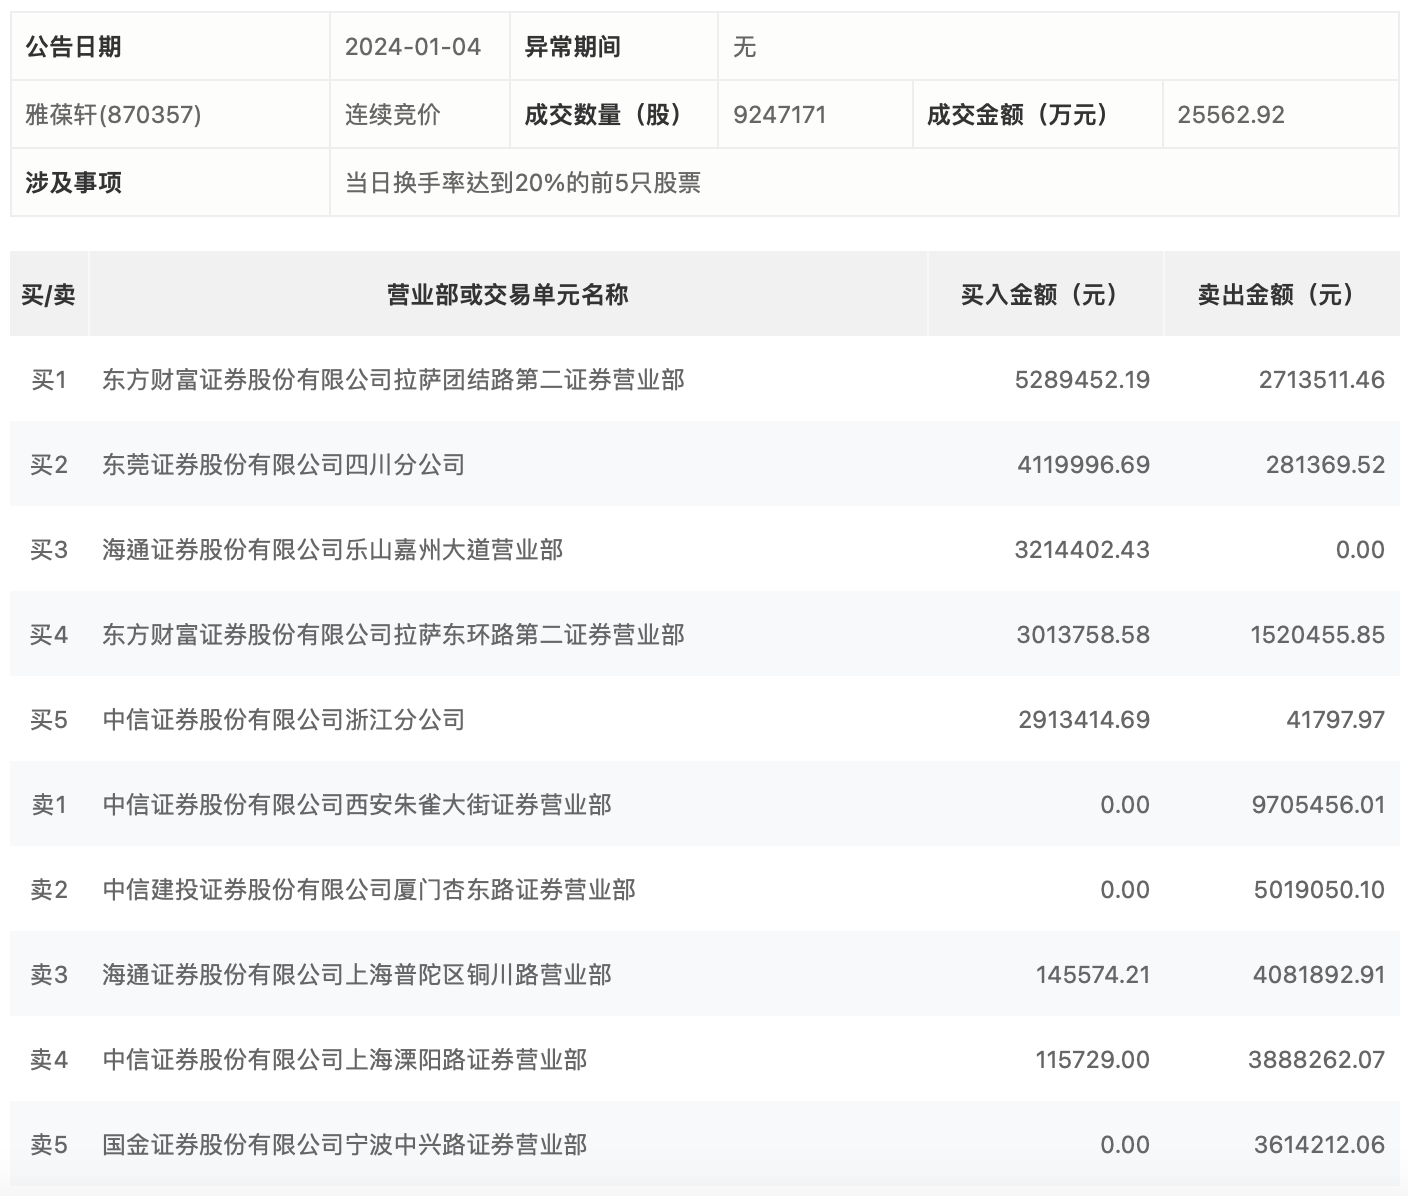Click the 买1 row label
1408x1196 pixels.
49,380
